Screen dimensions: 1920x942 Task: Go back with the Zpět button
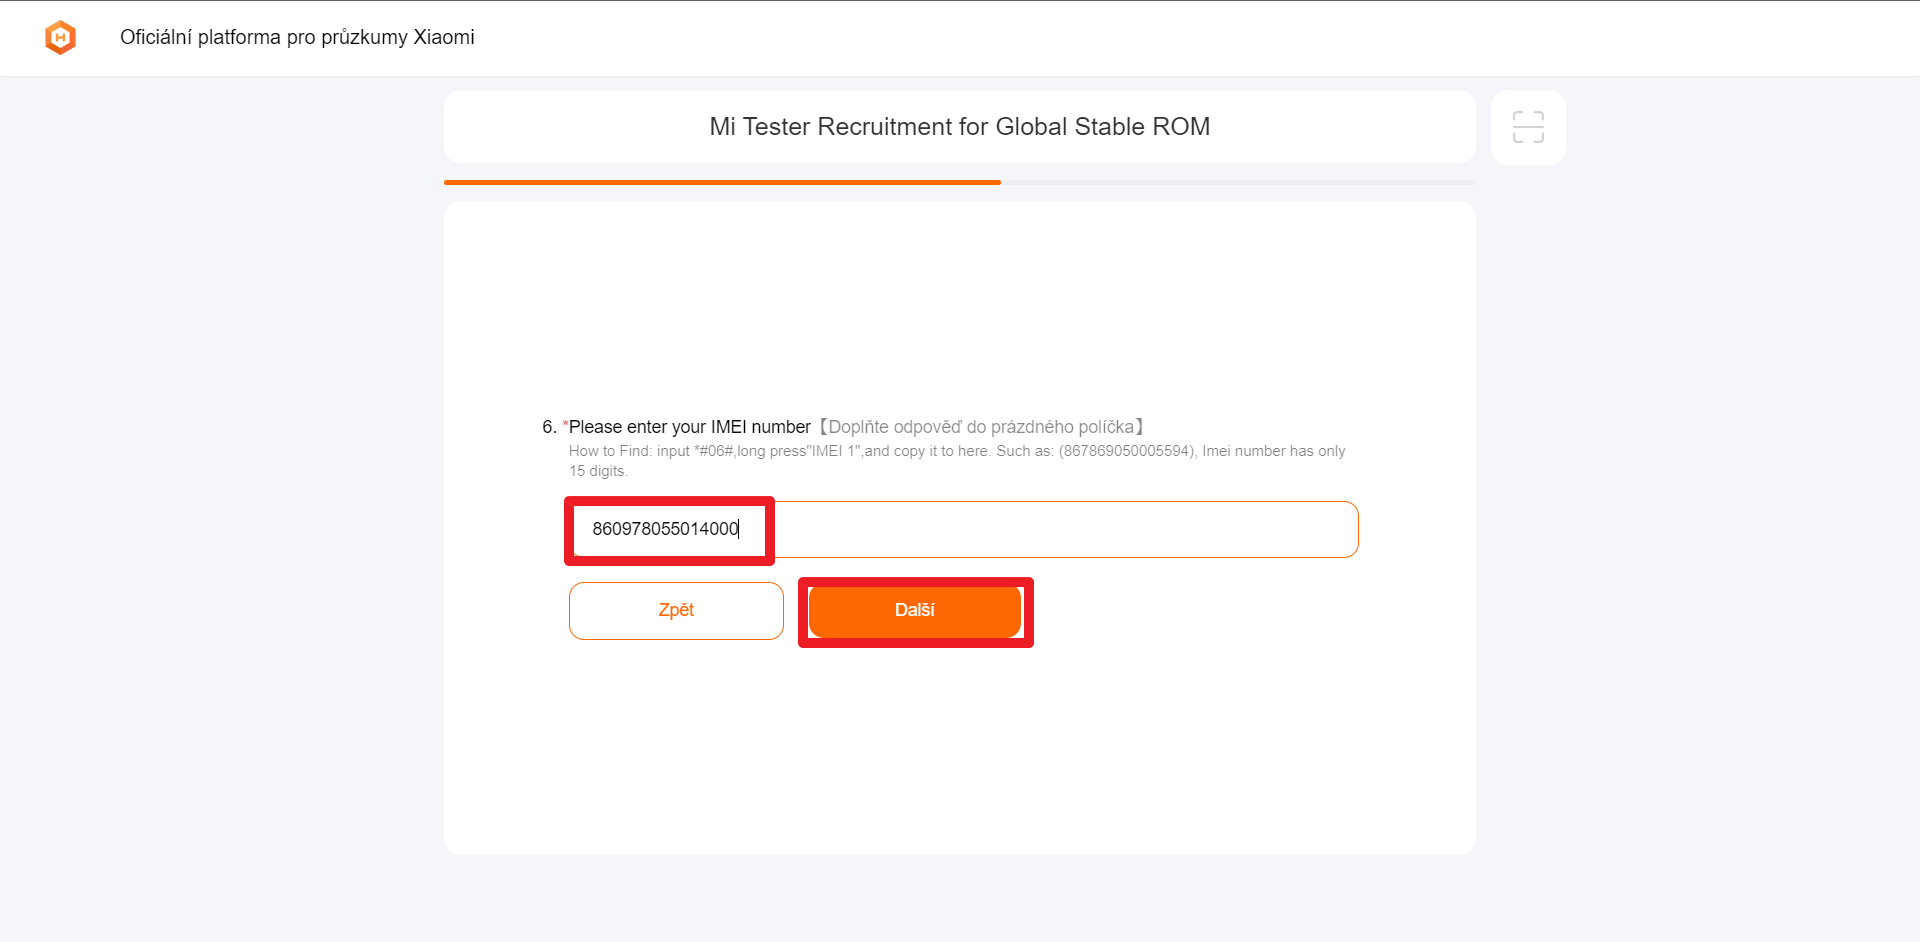676,610
